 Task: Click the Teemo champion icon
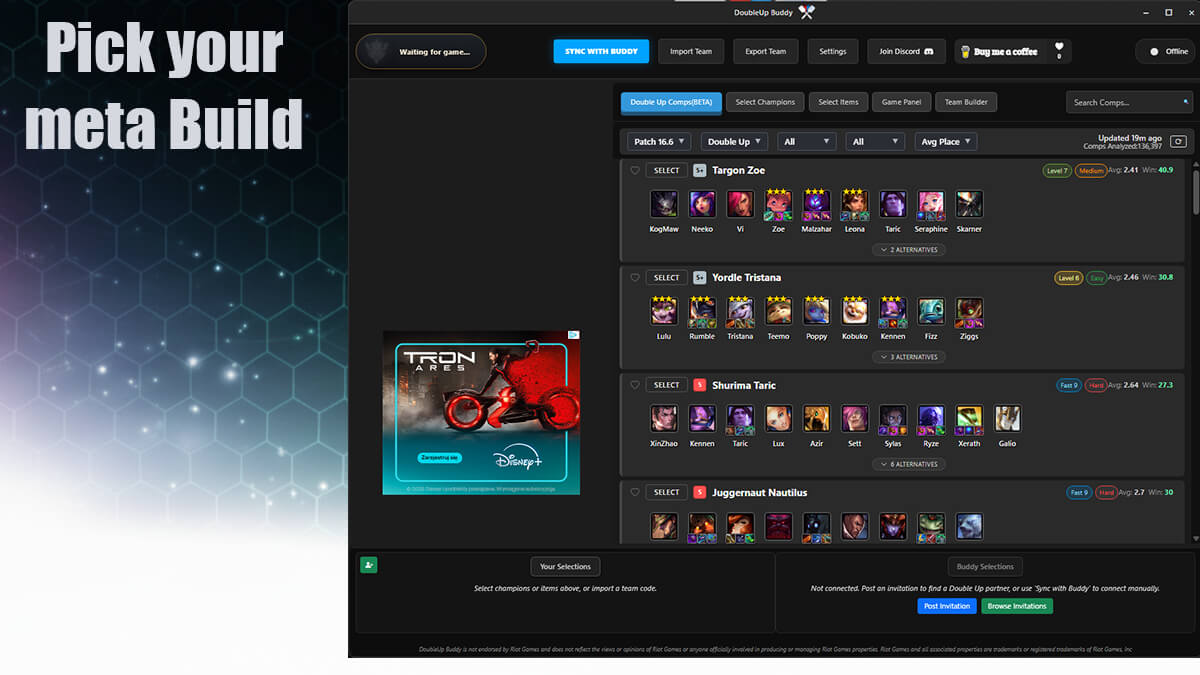(778, 312)
